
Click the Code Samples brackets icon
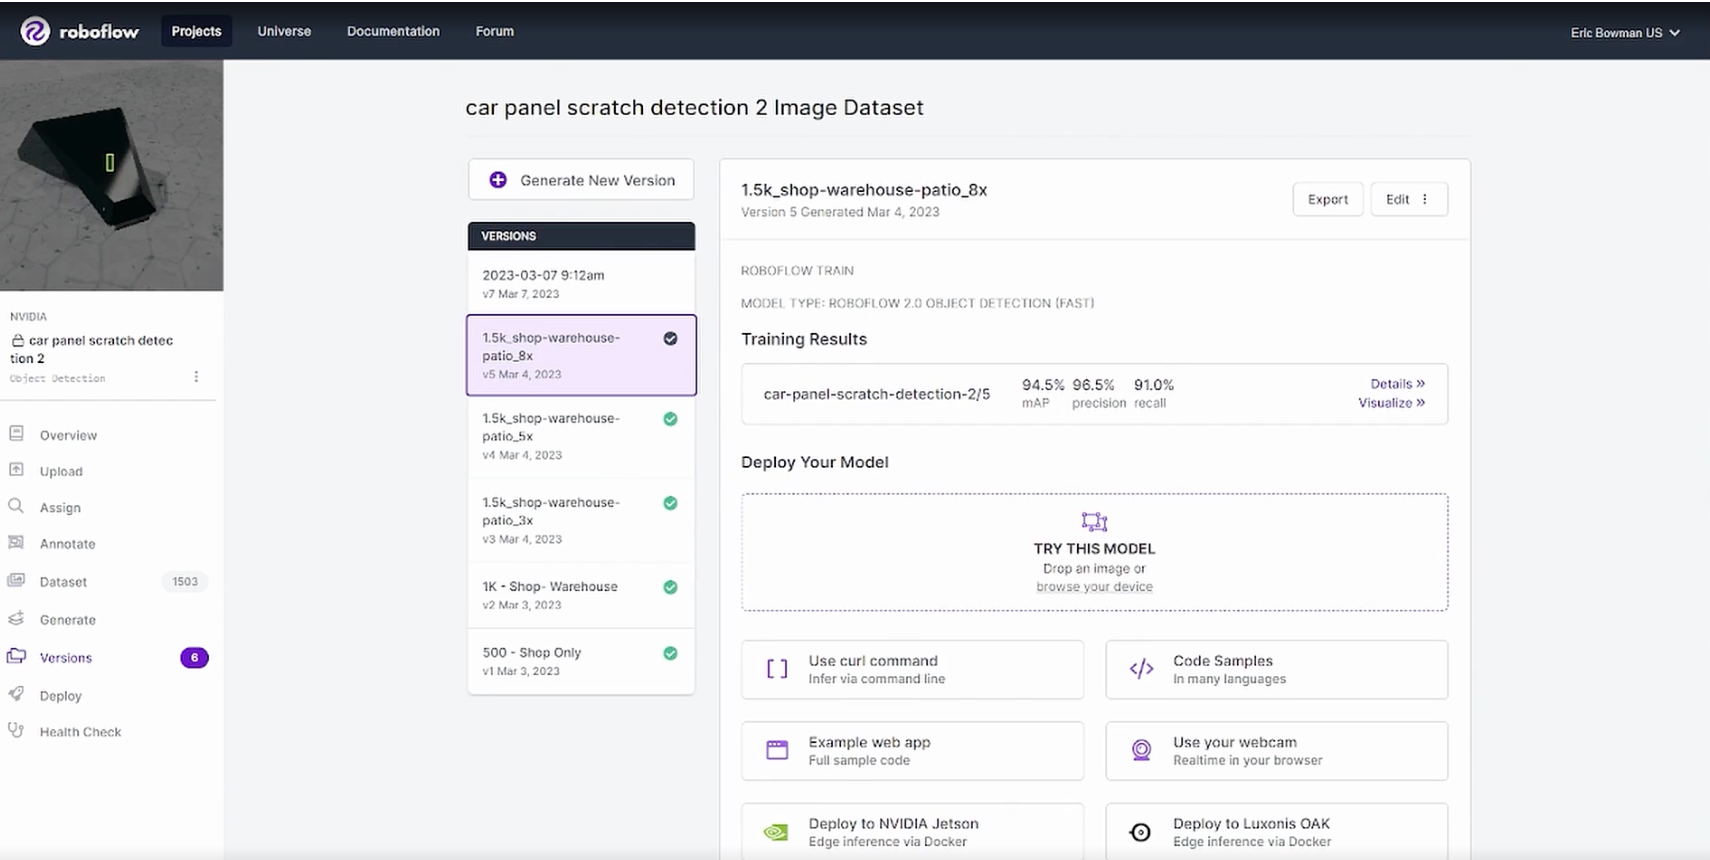[1141, 669]
